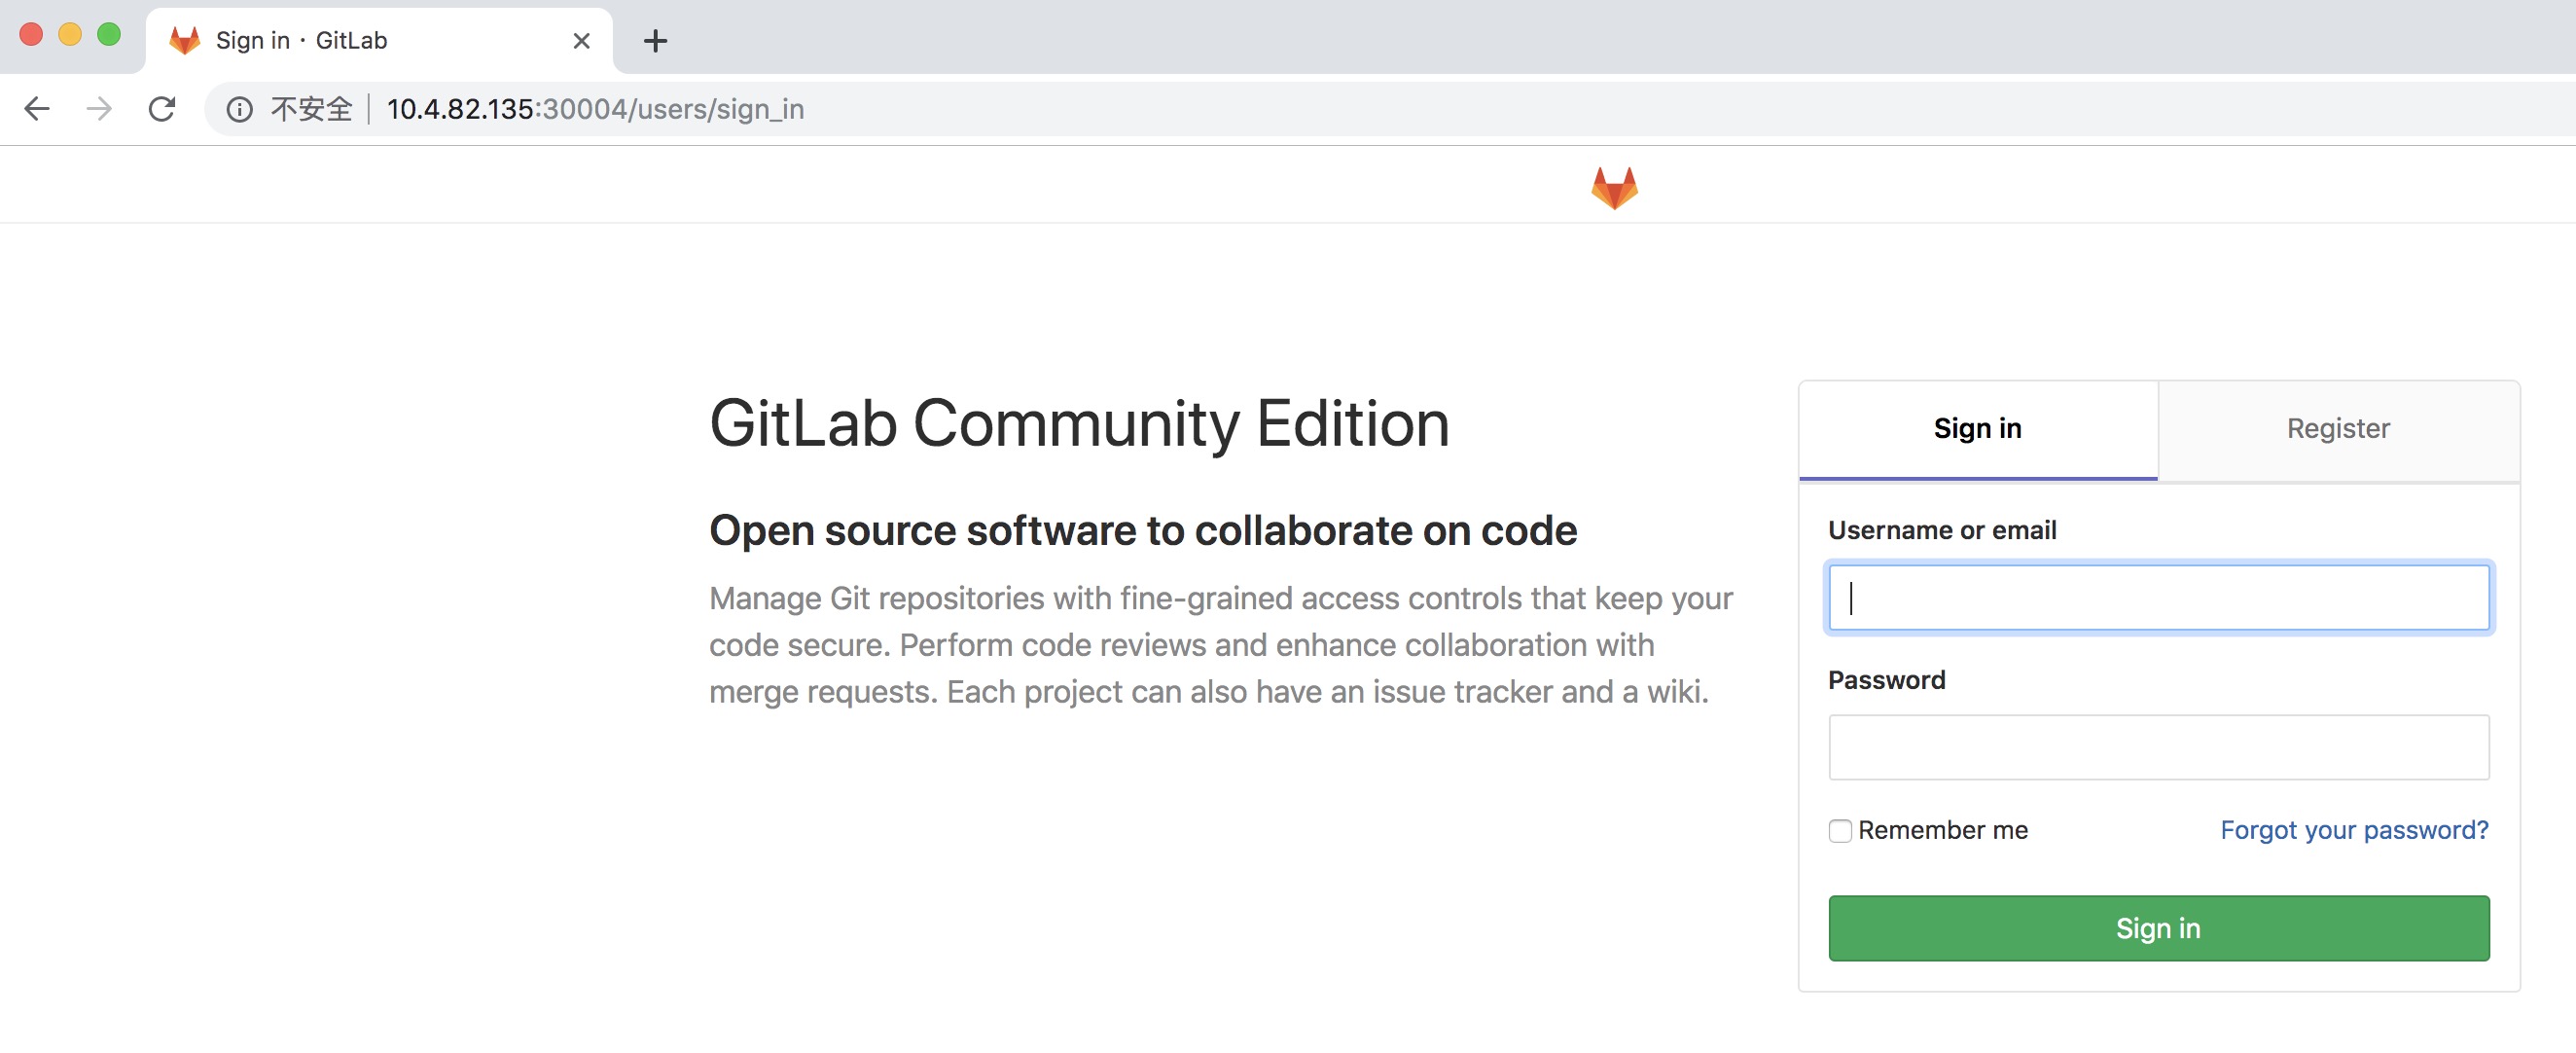The image size is (2576, 1053).
Task: Click the red macOS window close button
Action: (31, 35)
